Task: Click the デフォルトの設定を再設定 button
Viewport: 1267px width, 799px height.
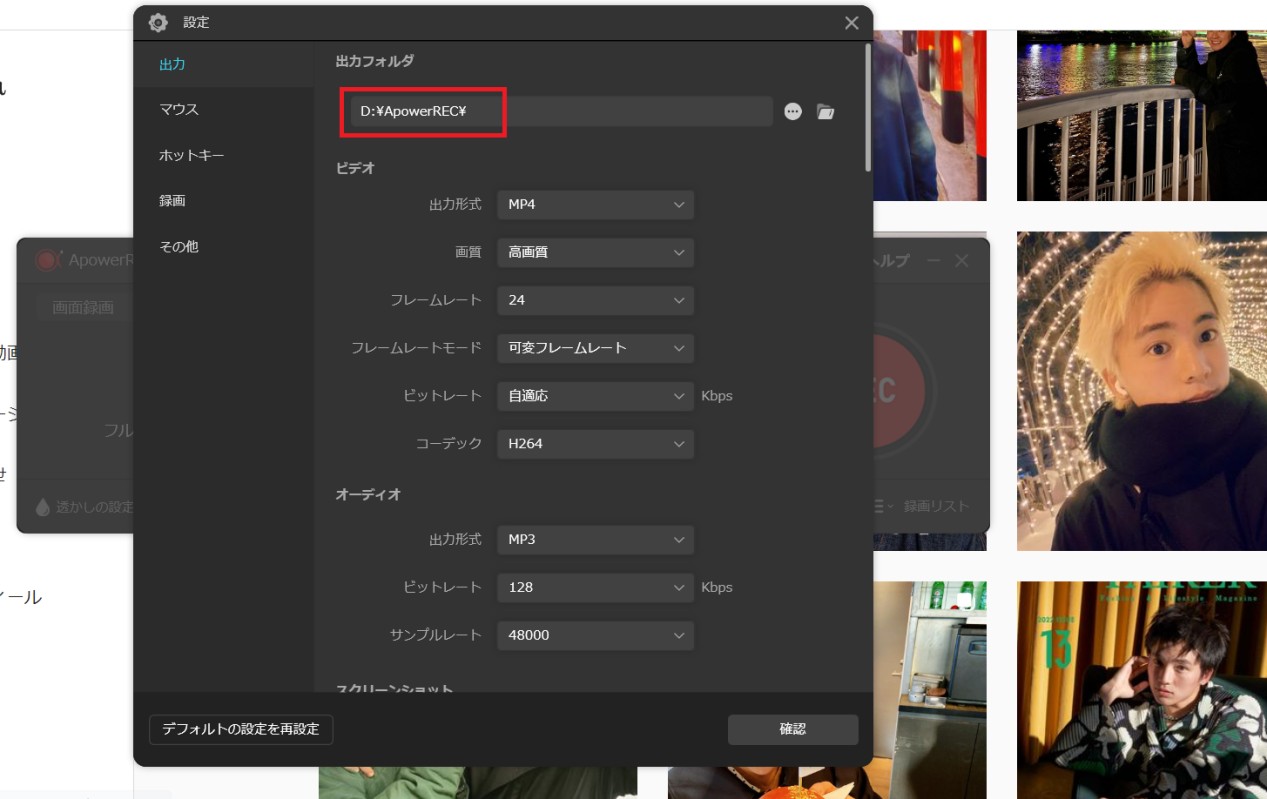Action: pos(241,729)
